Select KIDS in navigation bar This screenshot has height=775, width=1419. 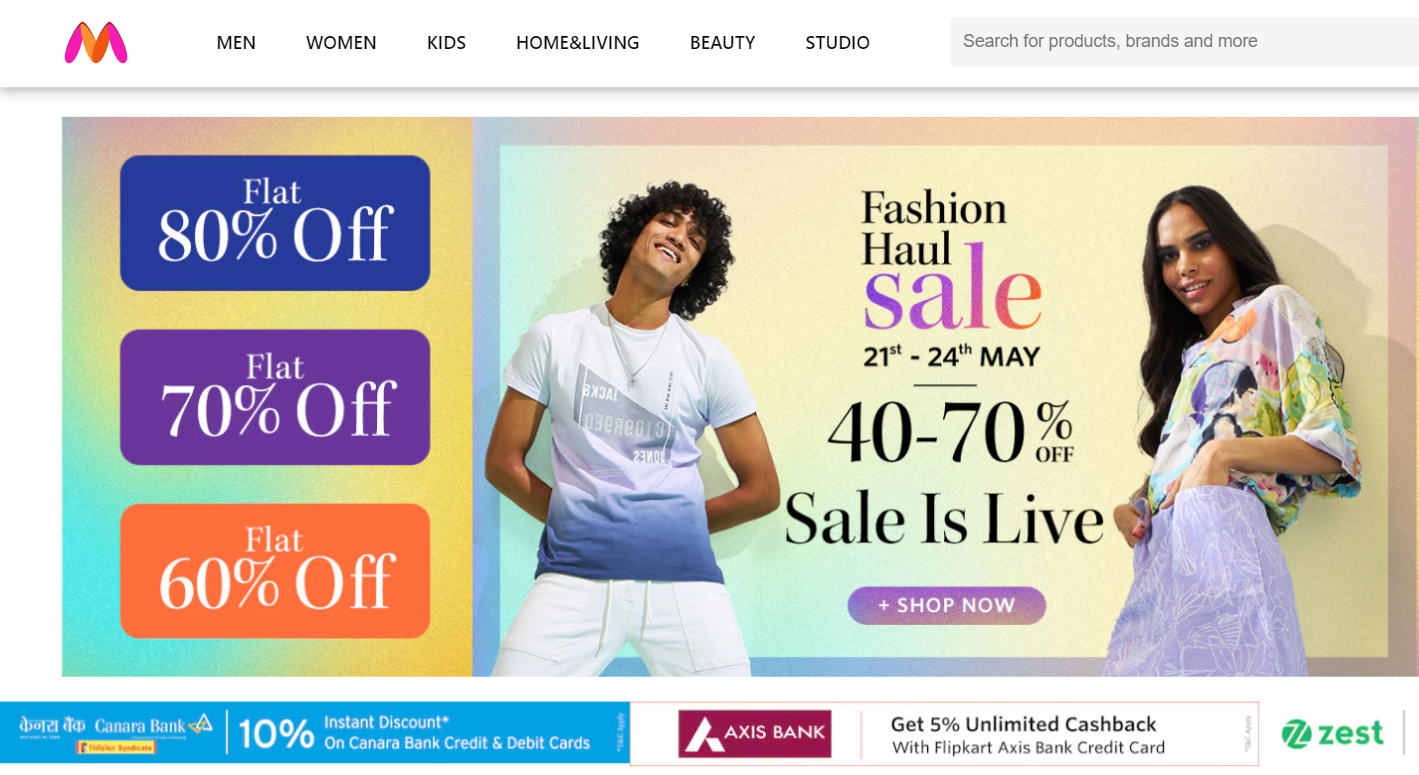click(x=446, y=42)
